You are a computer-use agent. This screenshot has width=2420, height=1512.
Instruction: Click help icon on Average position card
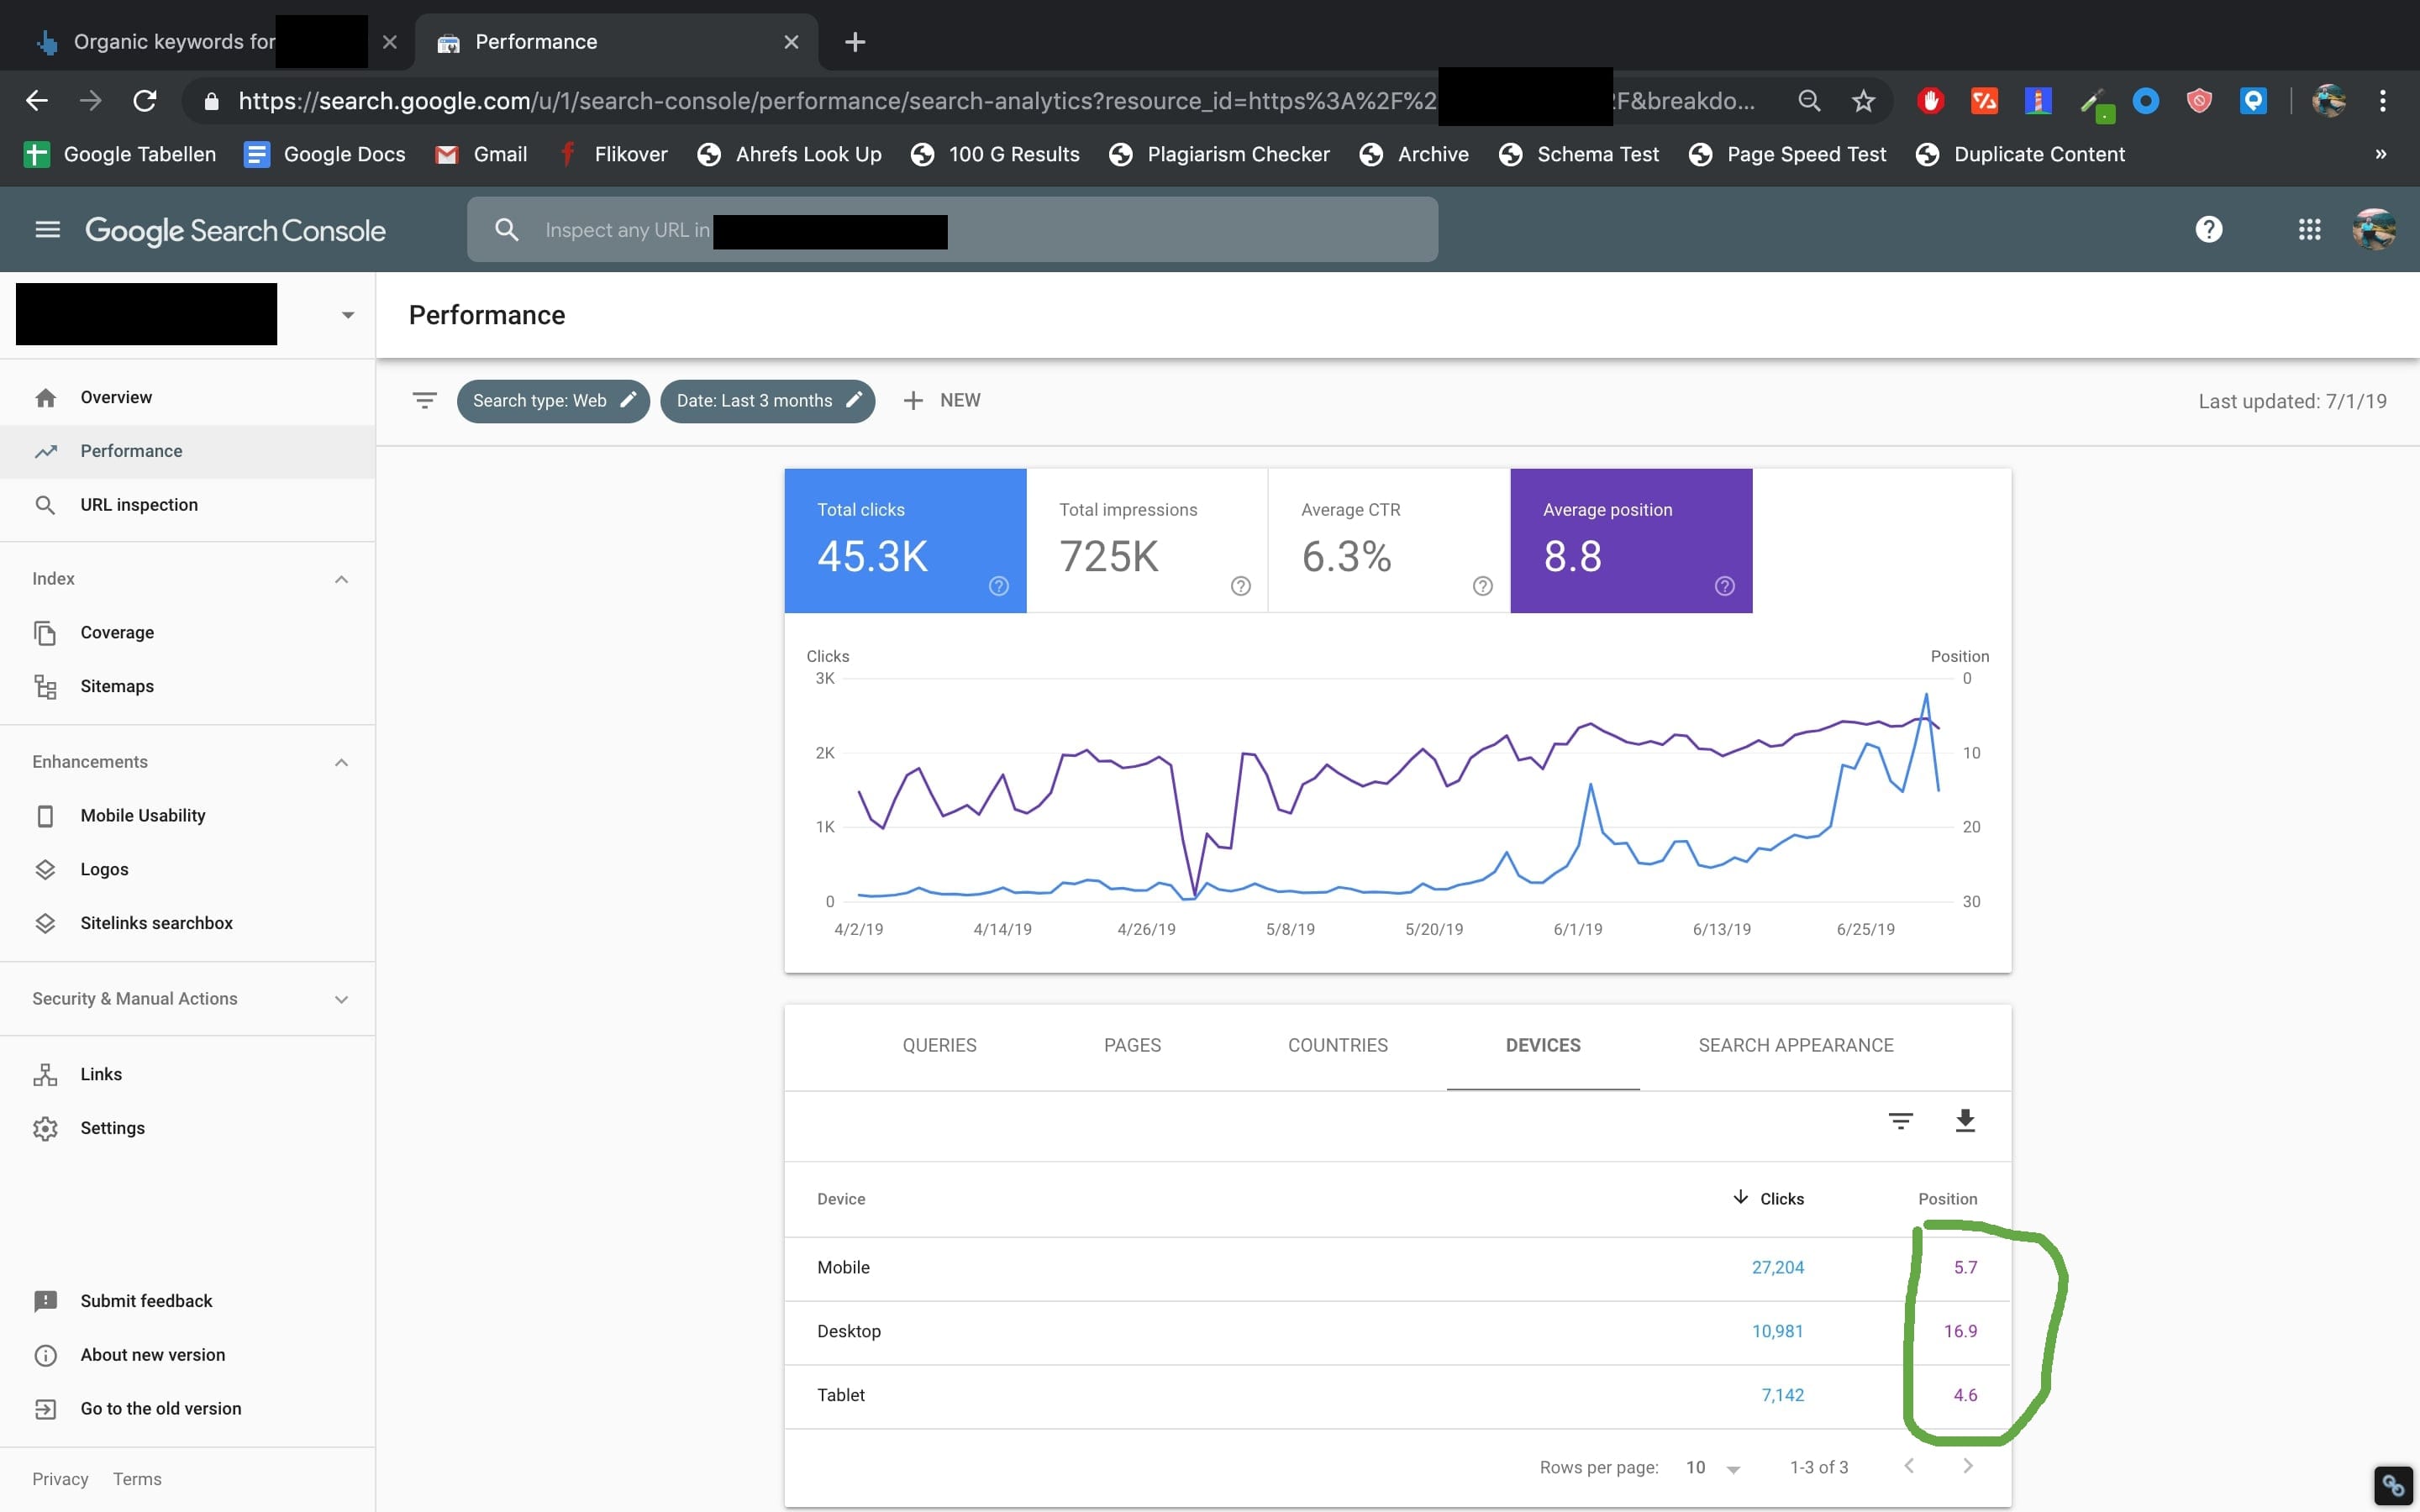pos(1724,586)
